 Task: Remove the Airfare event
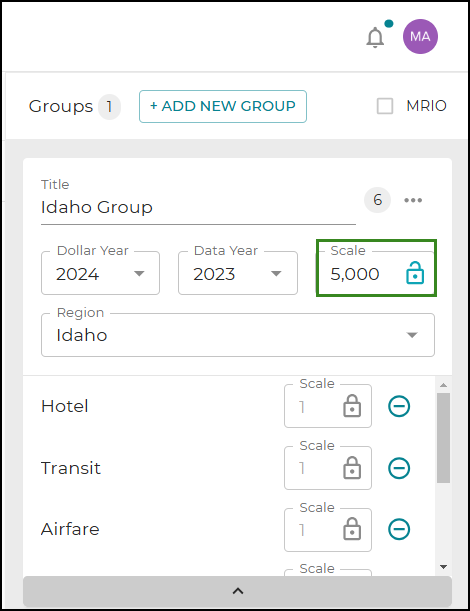399,529
